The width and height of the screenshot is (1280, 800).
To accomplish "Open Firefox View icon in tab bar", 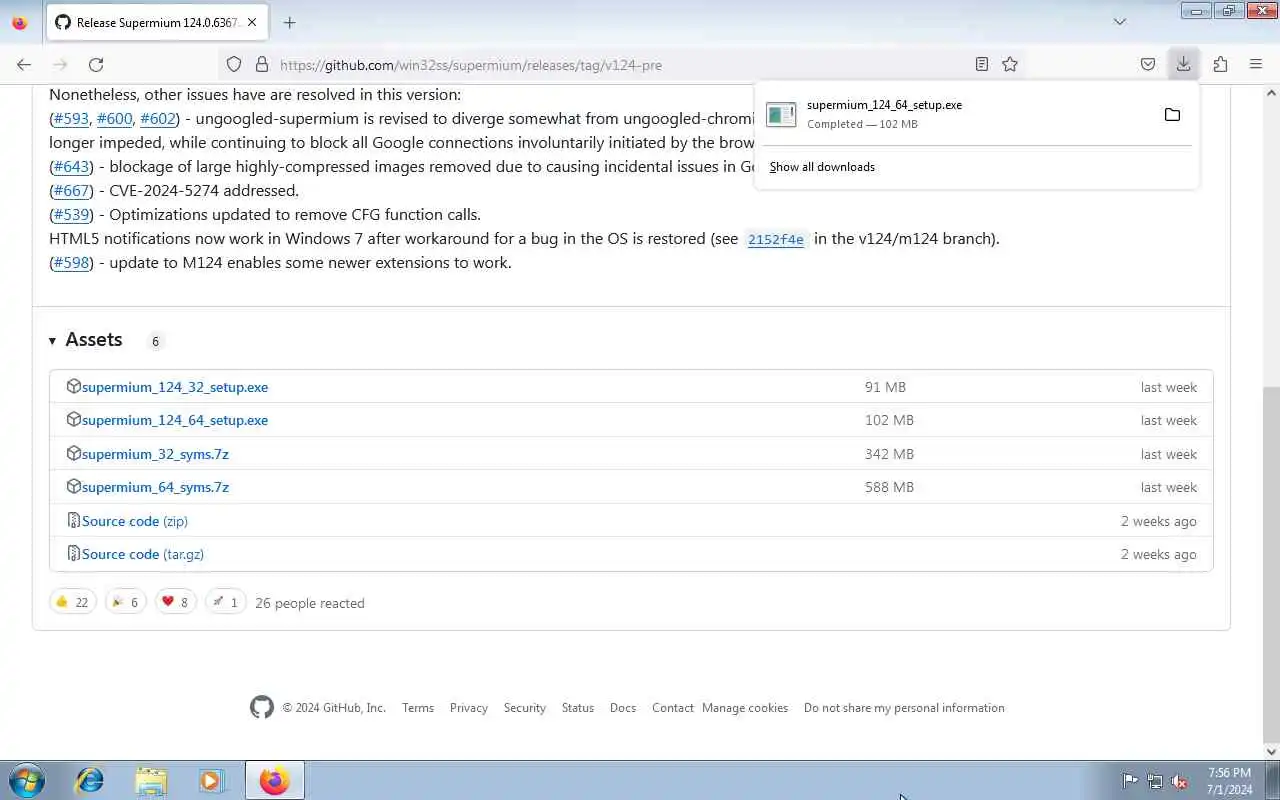I will [19, 22].
